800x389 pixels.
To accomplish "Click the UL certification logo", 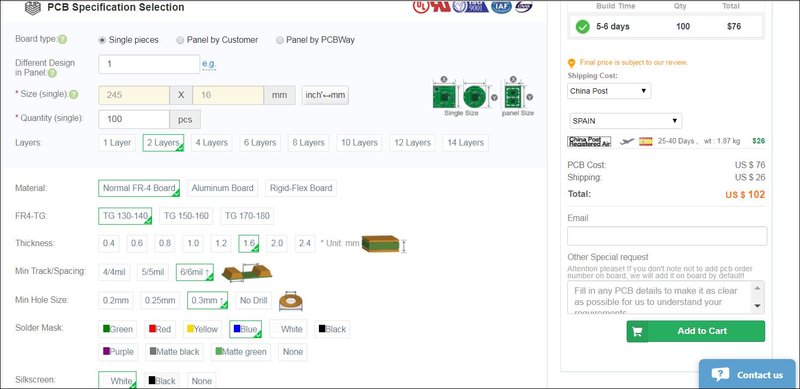I will click(x=420, y=7).
